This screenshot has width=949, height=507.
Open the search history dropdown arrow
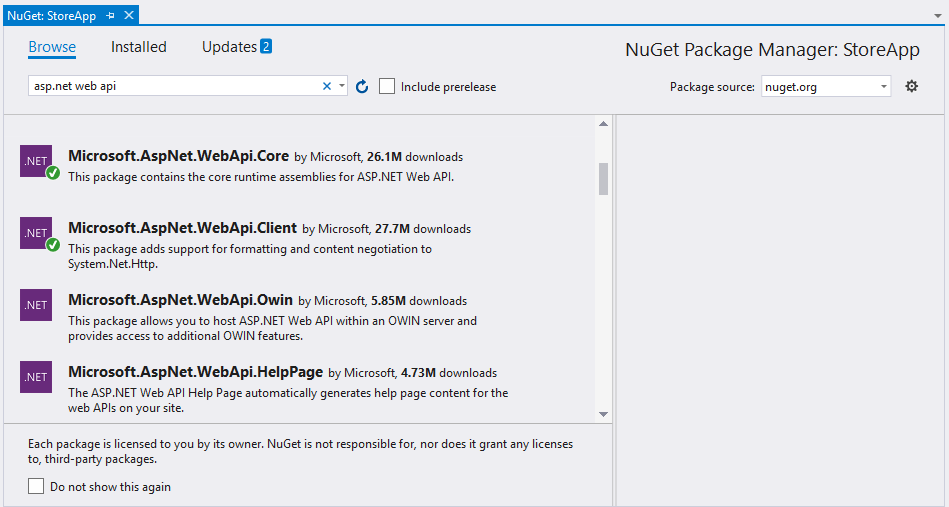pyautogui.click(x=342, y=87)
